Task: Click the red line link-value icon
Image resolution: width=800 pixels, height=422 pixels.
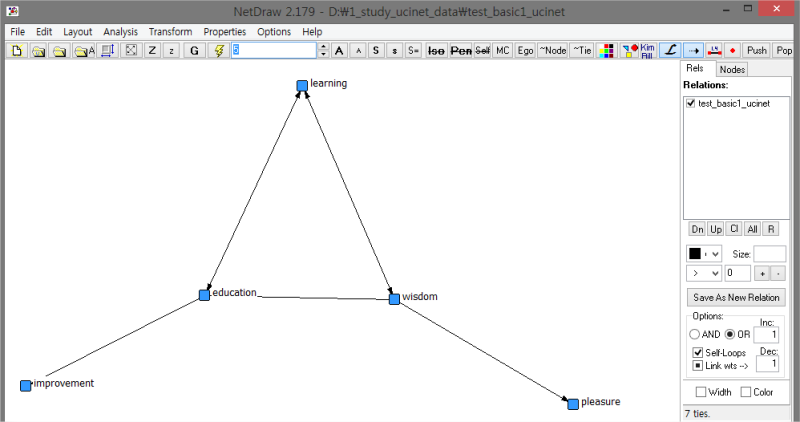Action: pos(714,51)
